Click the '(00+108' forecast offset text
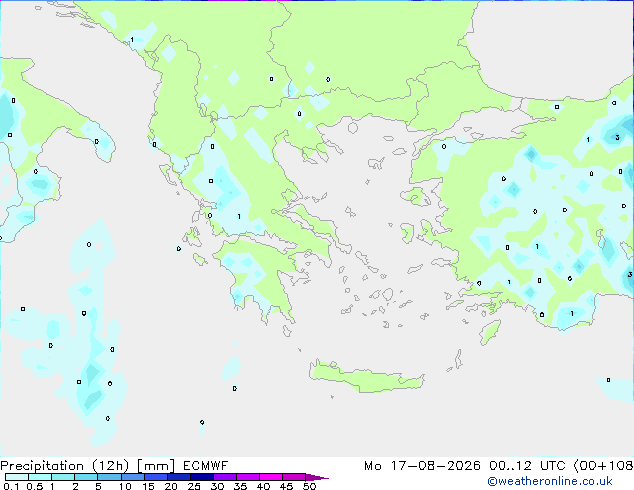 [x=604, y=466]
